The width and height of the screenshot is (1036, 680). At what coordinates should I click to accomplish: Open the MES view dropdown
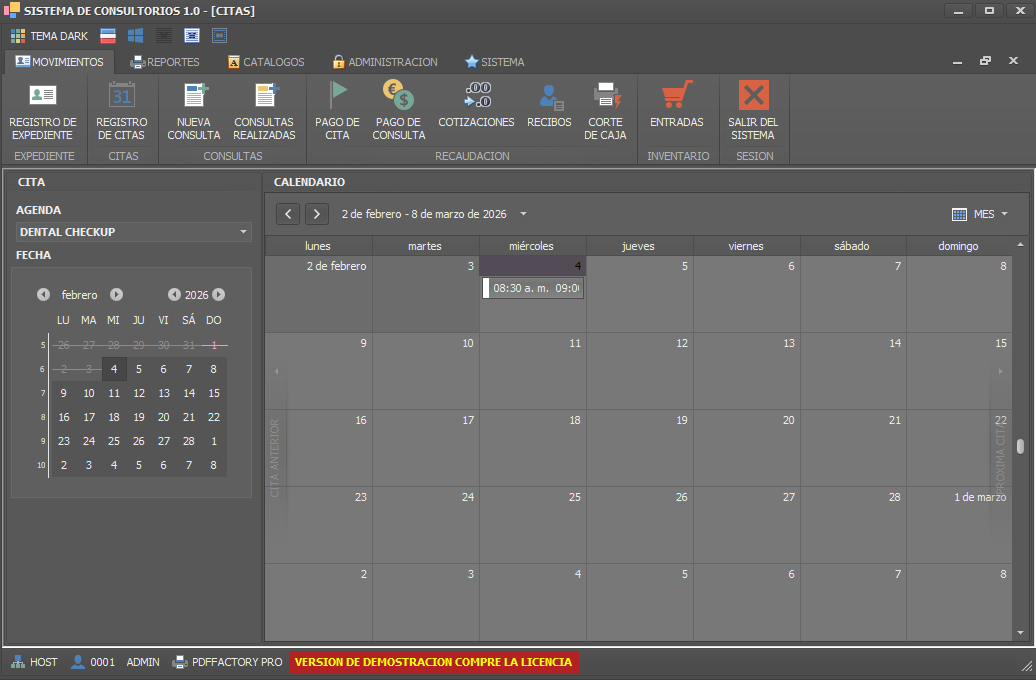click(979, 214)
